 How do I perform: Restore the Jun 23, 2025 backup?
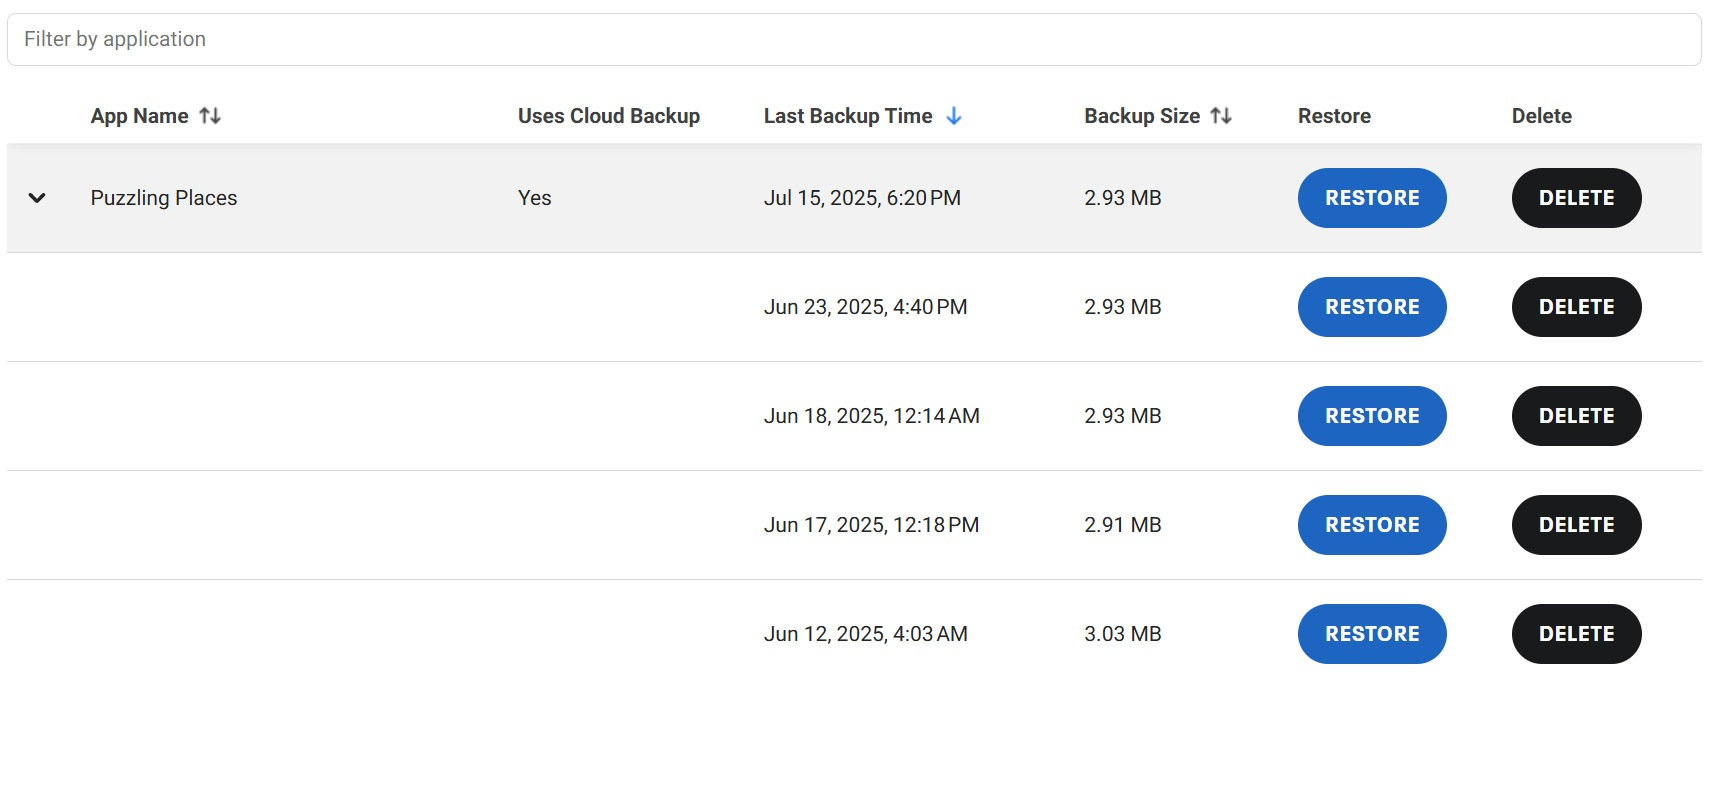1372,307
